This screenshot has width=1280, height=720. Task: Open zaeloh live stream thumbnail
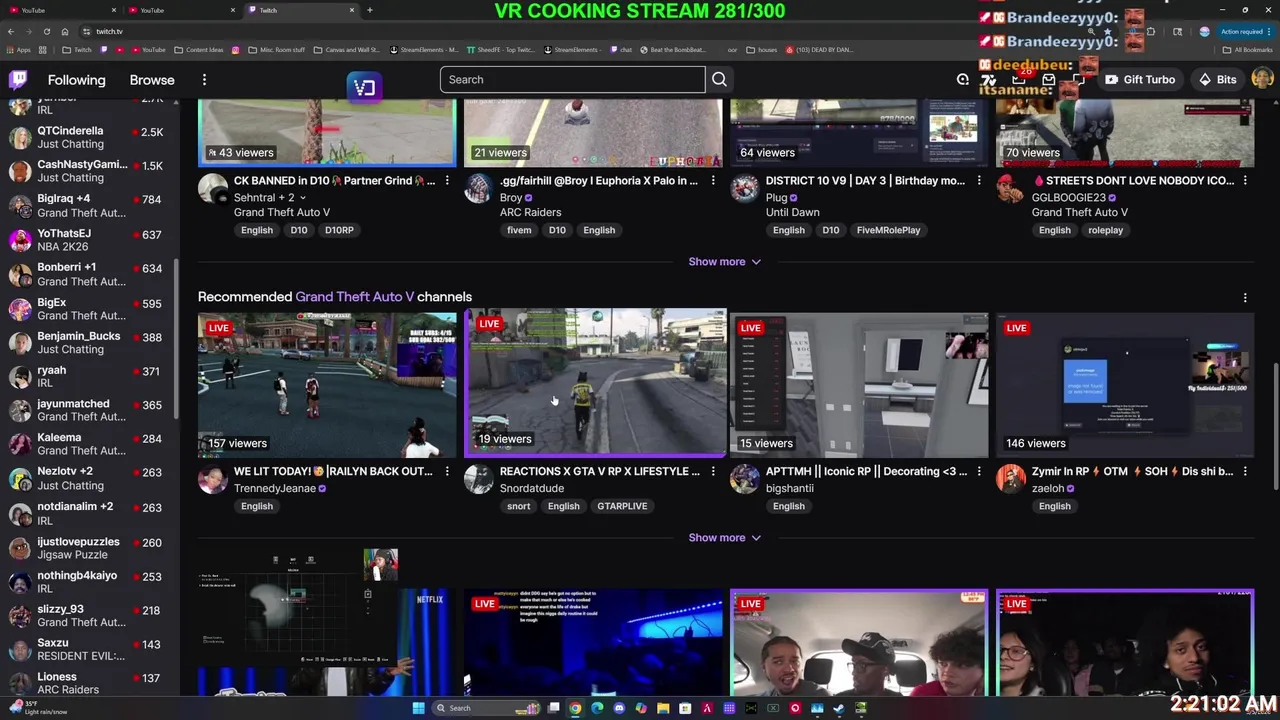1125,385
